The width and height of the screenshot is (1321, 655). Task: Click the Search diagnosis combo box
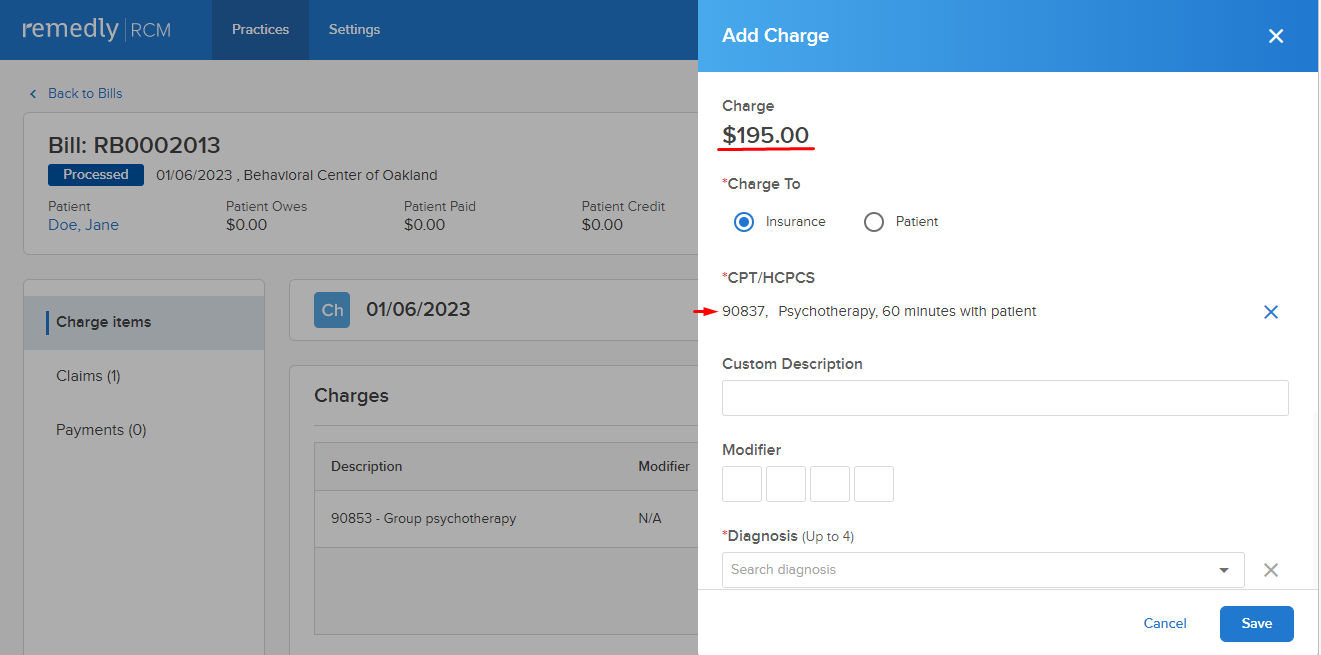point(983,570)
